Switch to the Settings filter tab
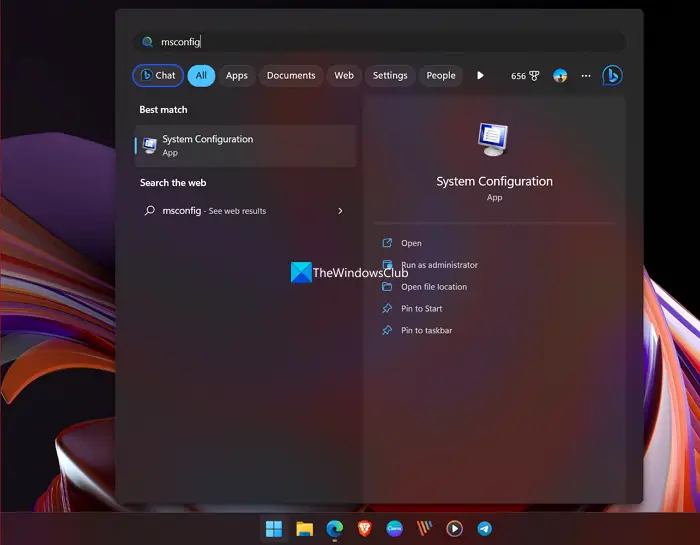Viewport: 700px width, 545px height. [x=390, y=76]
